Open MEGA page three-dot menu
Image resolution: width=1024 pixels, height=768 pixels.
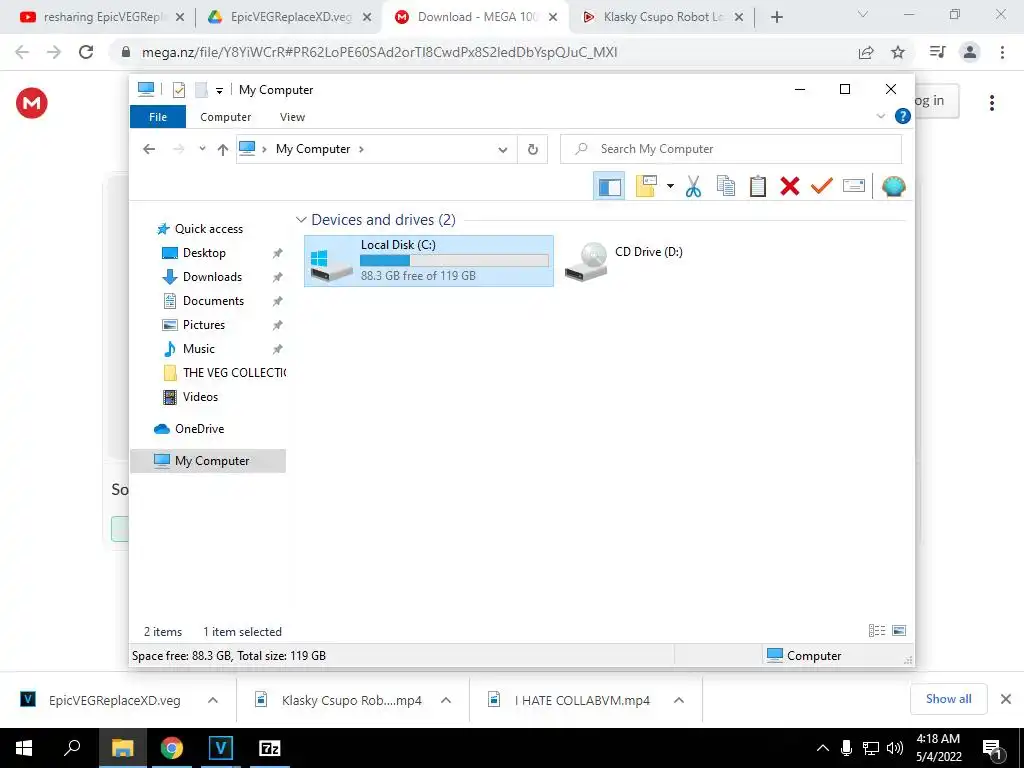pos(991,103)
